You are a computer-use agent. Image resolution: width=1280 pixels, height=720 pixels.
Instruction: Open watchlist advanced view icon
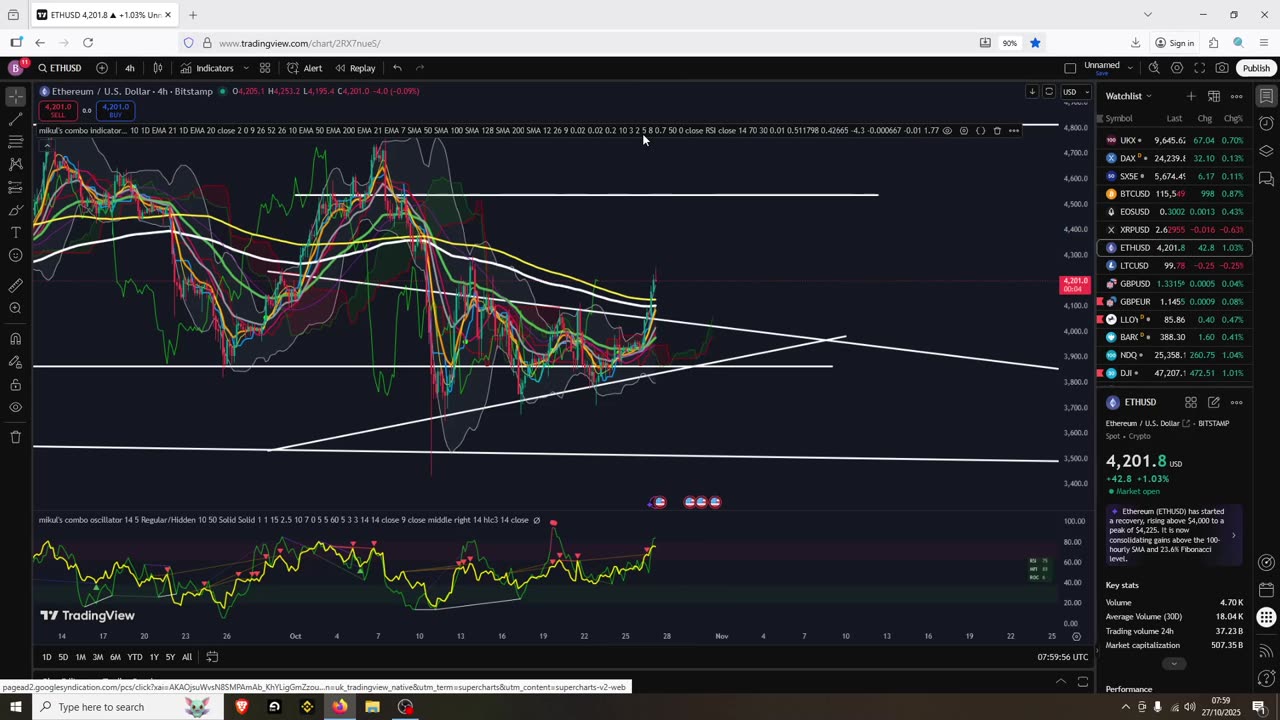click(x=1213, y=96)
